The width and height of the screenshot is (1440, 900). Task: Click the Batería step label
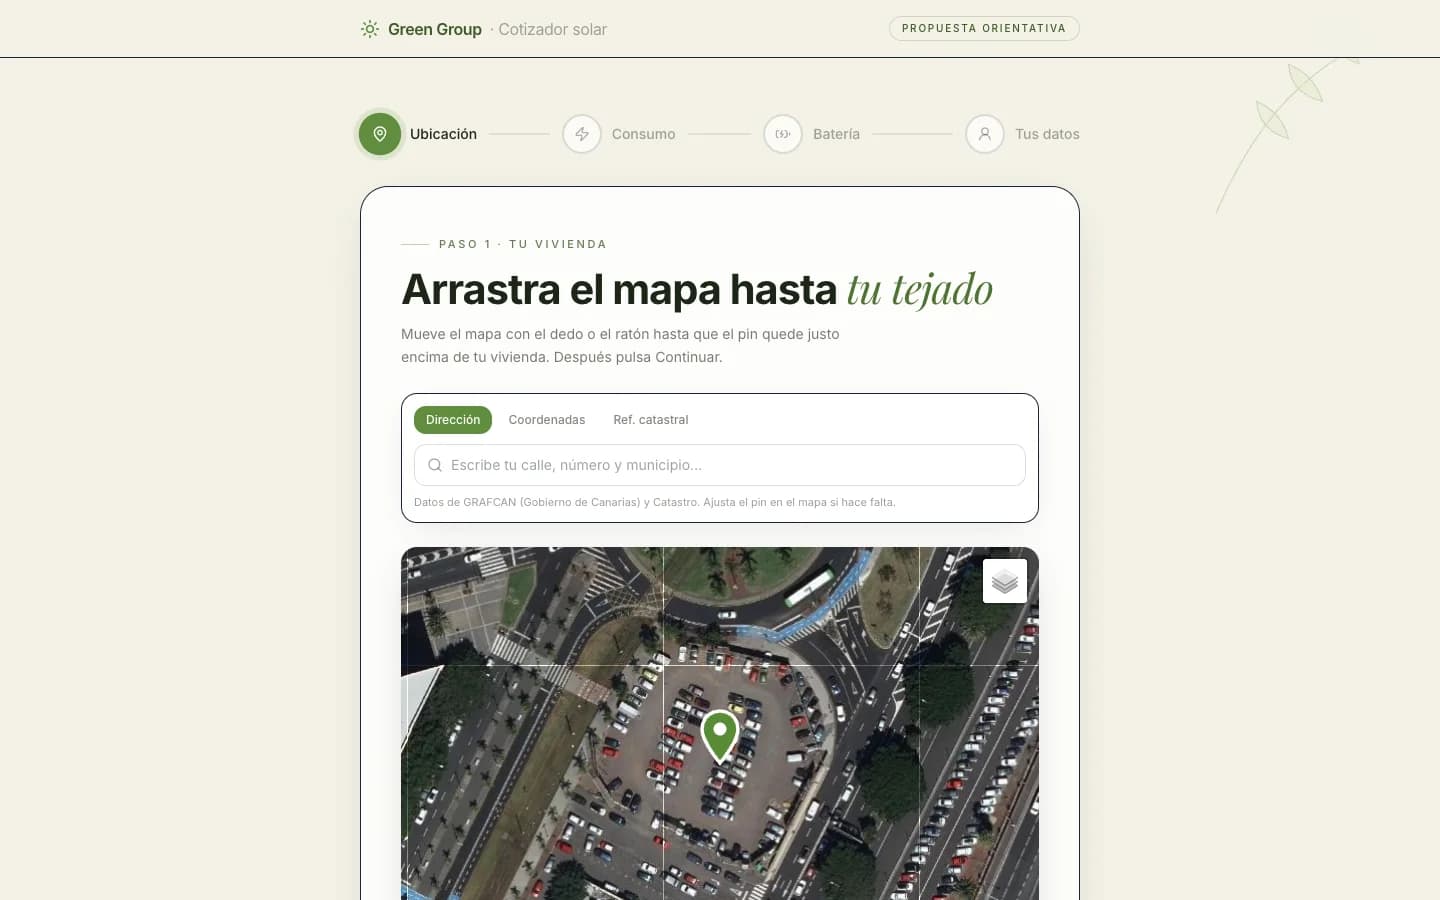836,134
